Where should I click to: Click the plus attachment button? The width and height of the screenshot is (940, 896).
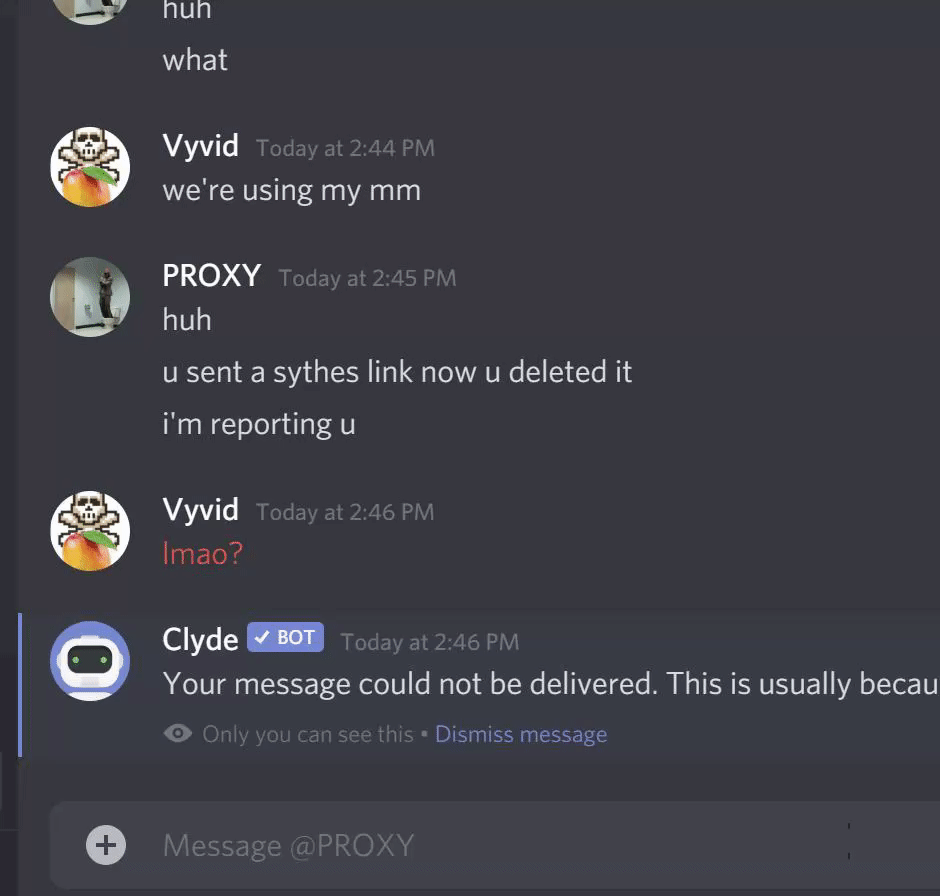(106, 845)
